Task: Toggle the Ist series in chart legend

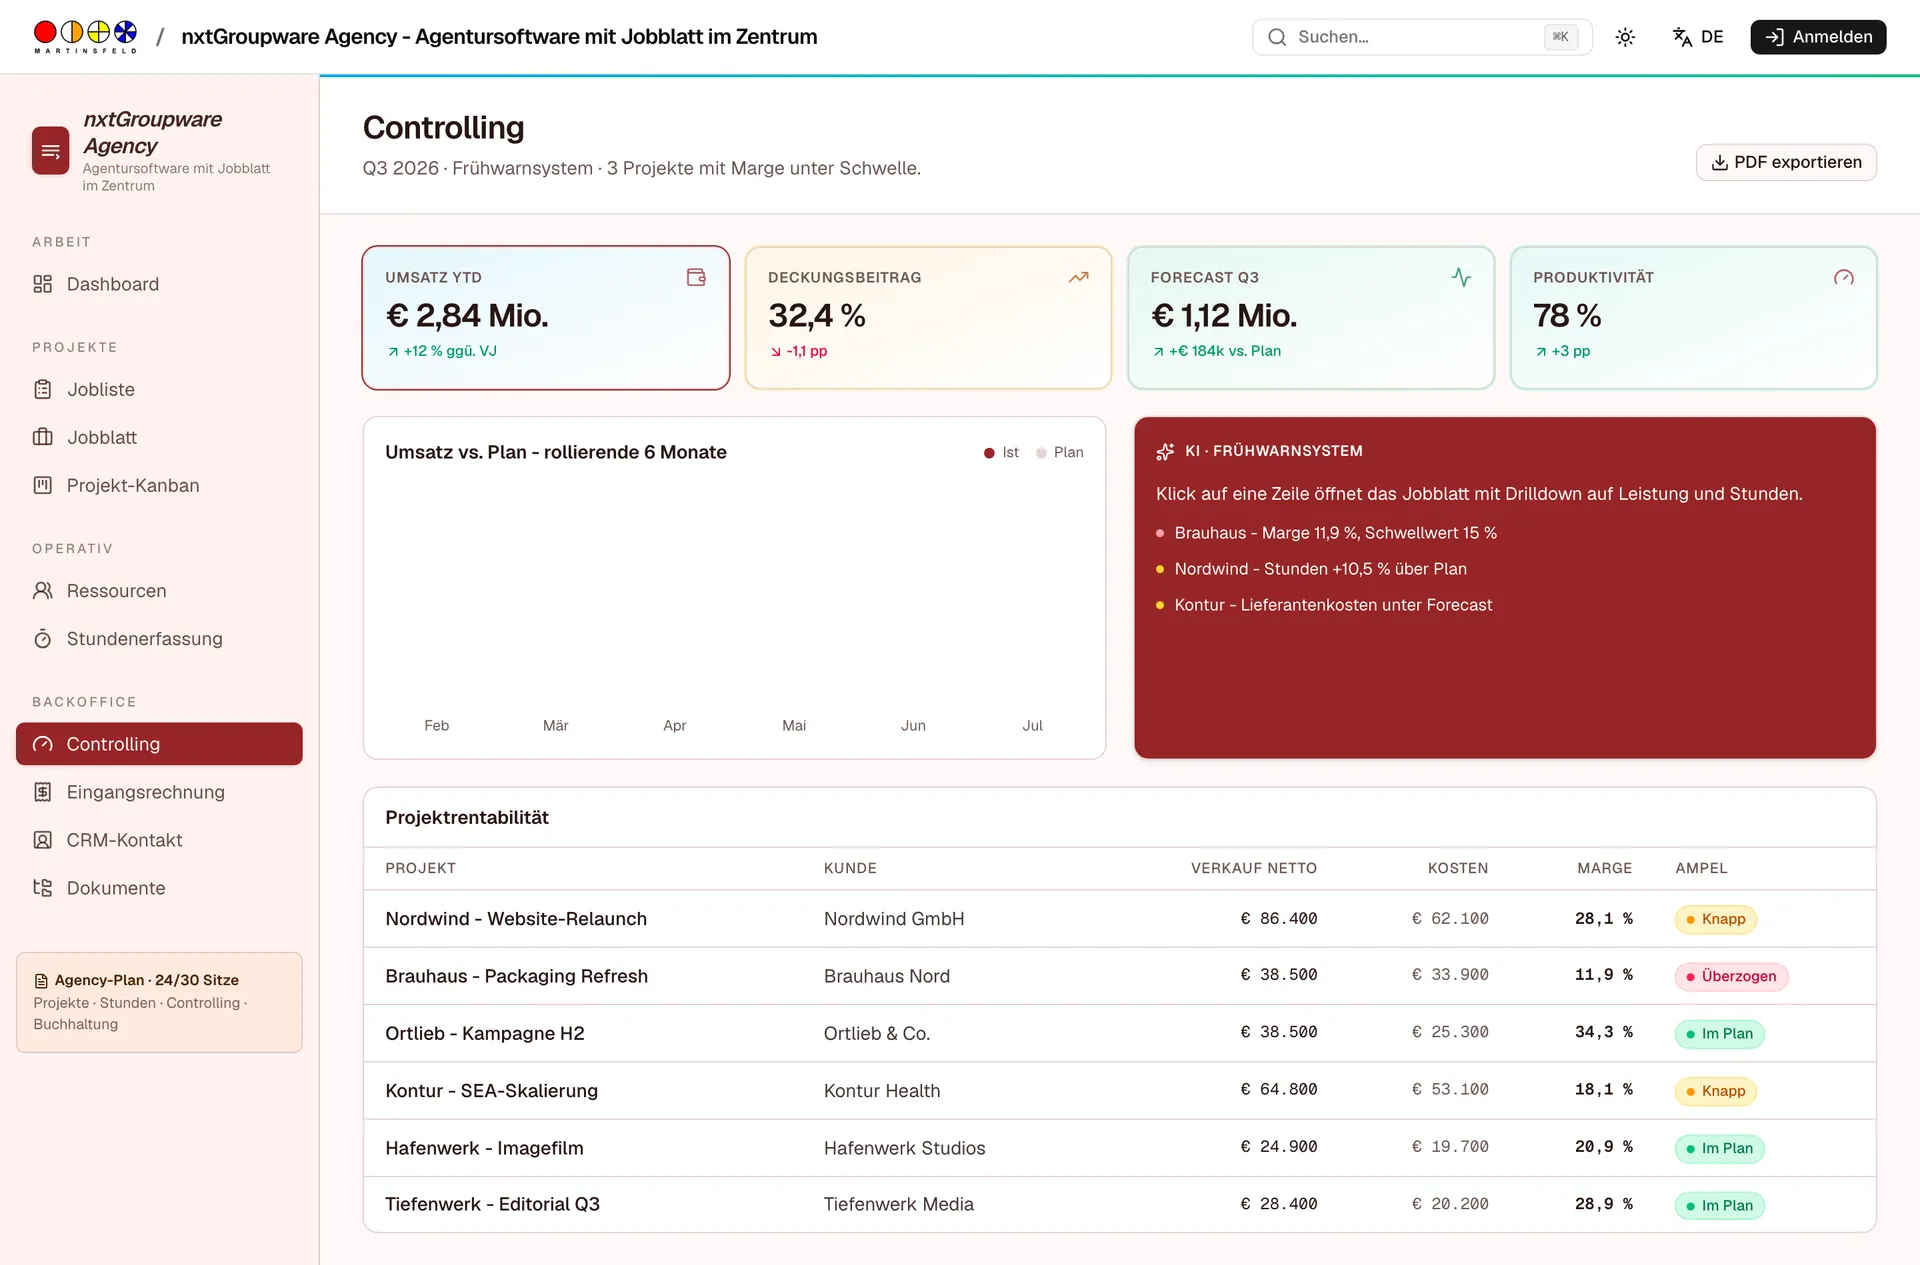Action: (1001, 452)
